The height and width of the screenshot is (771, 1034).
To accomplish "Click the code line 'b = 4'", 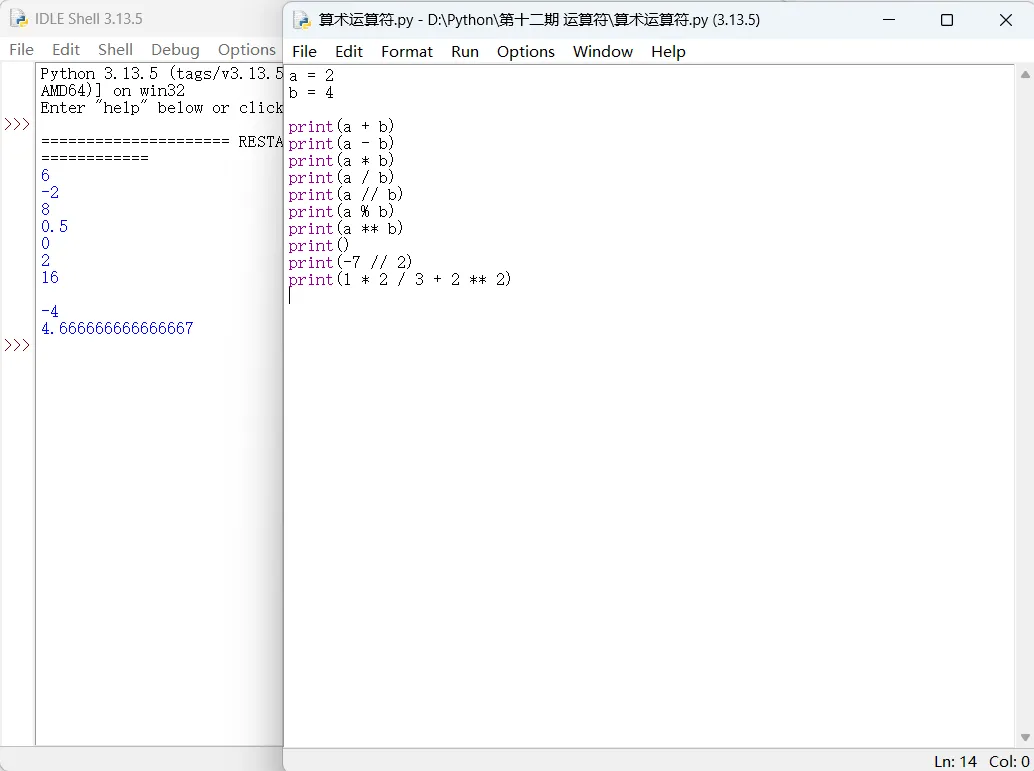I will point(311,92).
